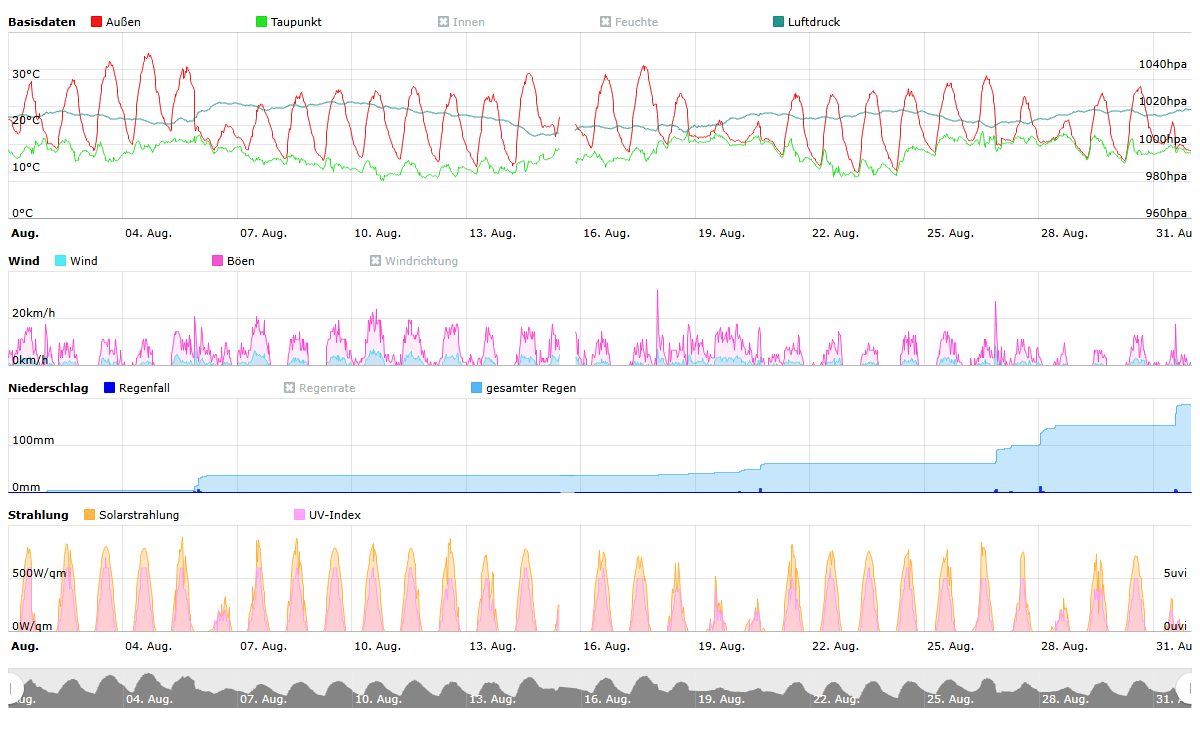This screenshot has width=1200, height=750.
Task: Click the Basisdaten chart heading
Action: pos(42,22)
